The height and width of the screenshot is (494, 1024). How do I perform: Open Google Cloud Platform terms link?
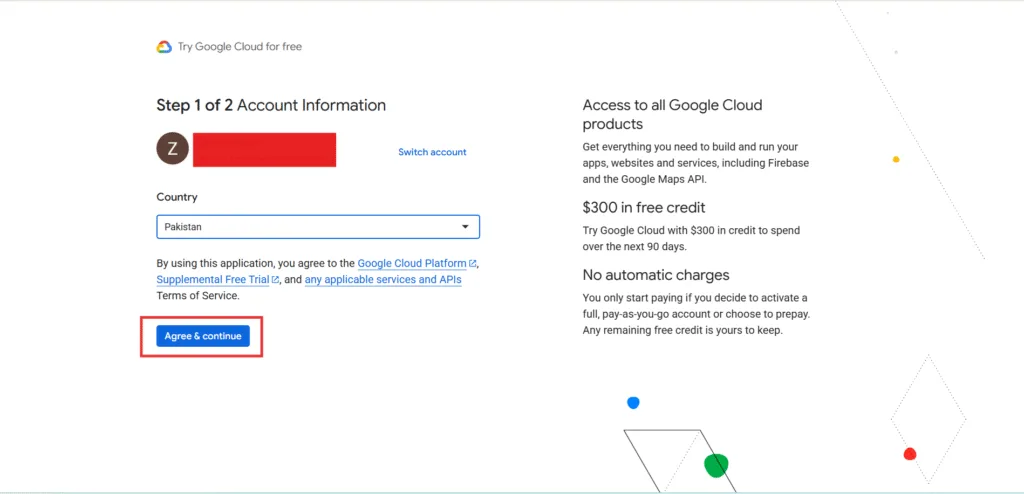coord(412,263)
